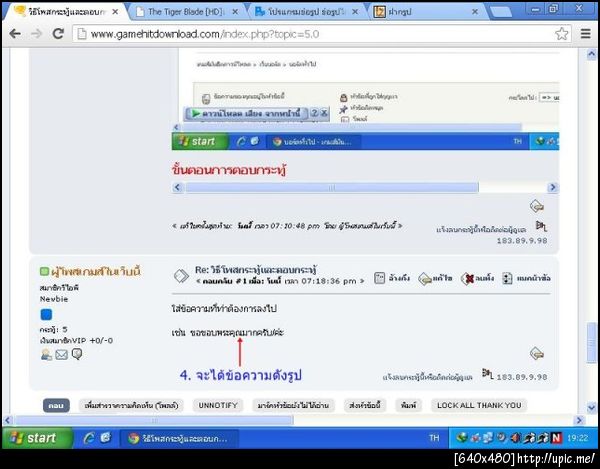Click the Show Desktop quick launch icon
Image resolution: width=600 pixels, height=469 pixels.
[106, 437]
